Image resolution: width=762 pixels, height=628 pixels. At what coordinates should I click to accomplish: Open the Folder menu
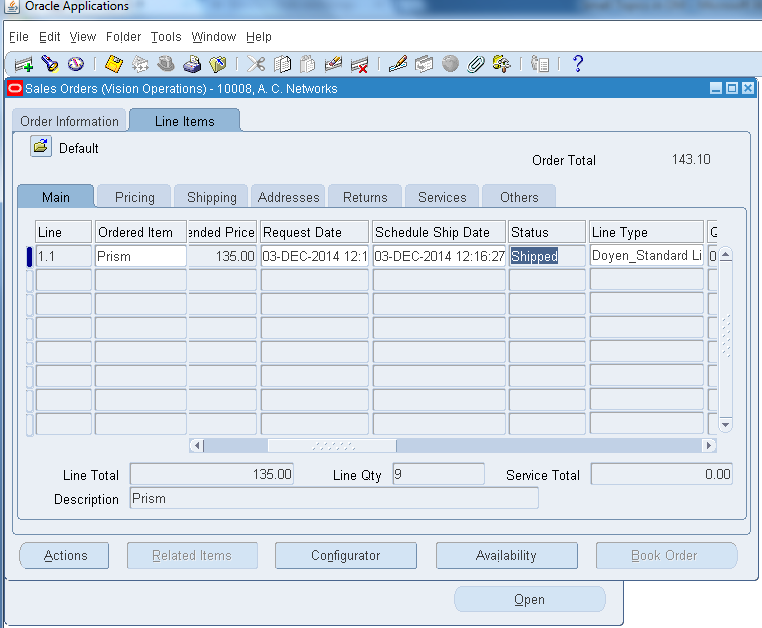[123, 37]
